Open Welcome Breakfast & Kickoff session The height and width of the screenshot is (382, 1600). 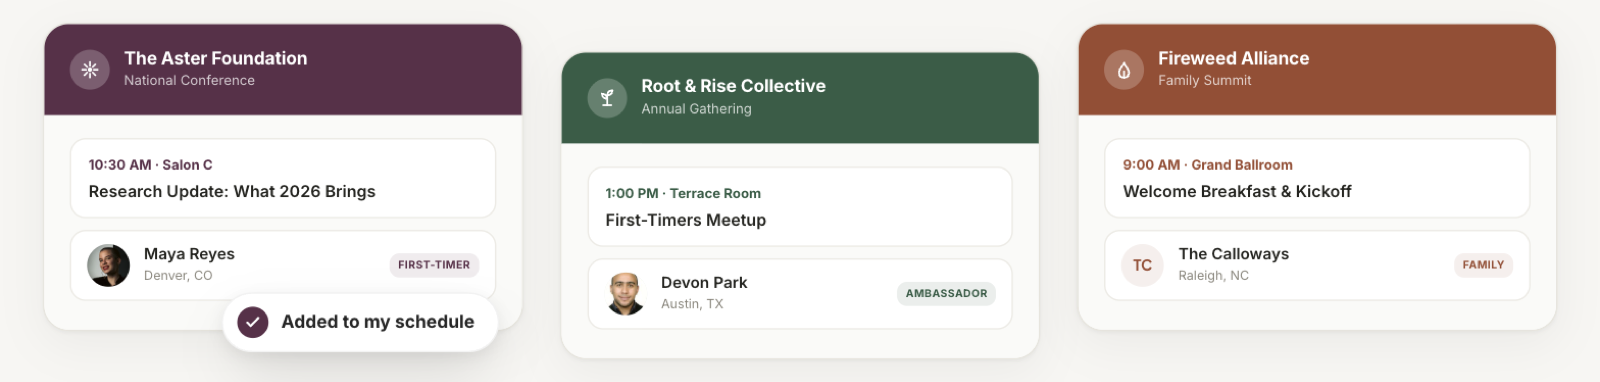pyautogui.click(x=1317, y=178)
